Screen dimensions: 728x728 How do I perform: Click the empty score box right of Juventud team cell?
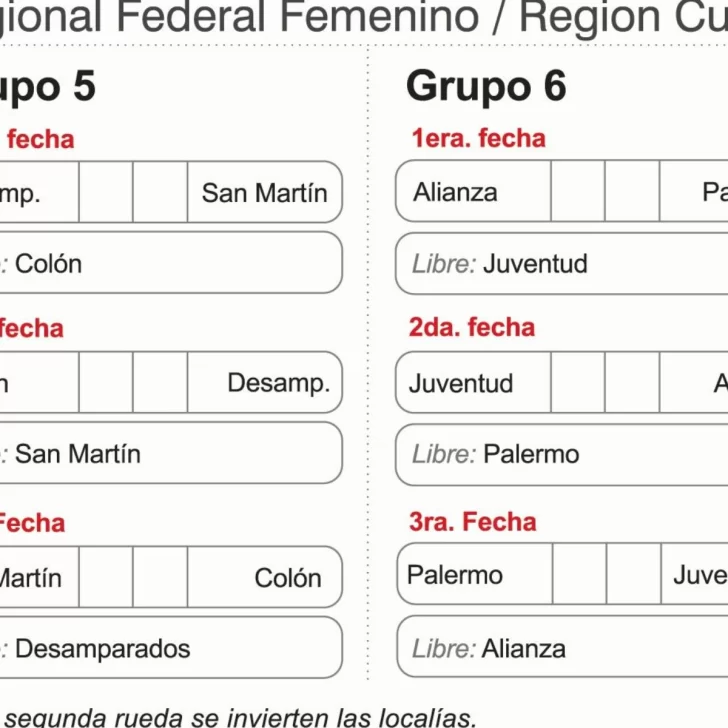coord(578,383)
